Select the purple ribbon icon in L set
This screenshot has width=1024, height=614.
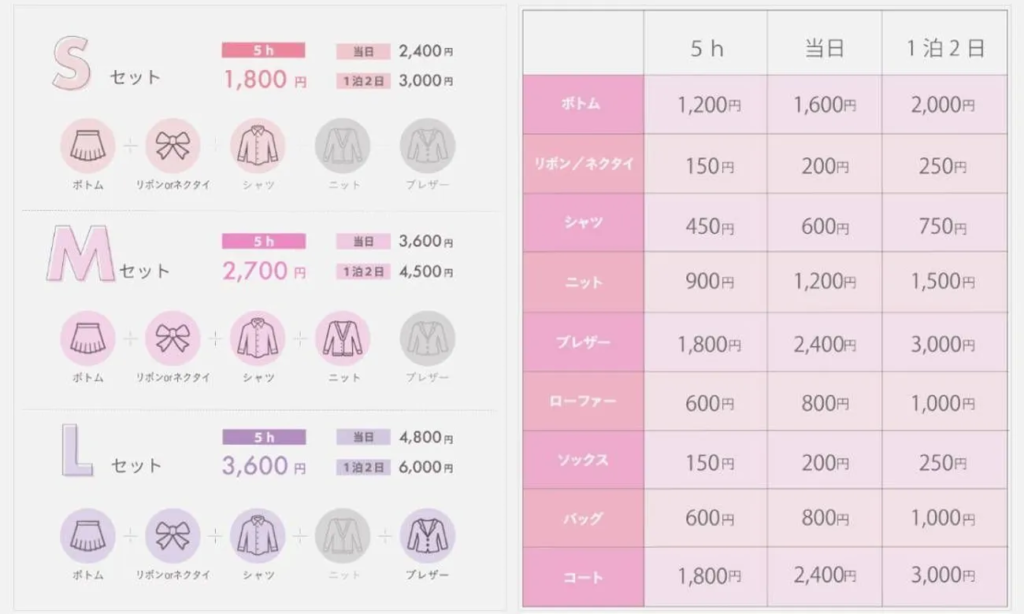pos(172,536)
